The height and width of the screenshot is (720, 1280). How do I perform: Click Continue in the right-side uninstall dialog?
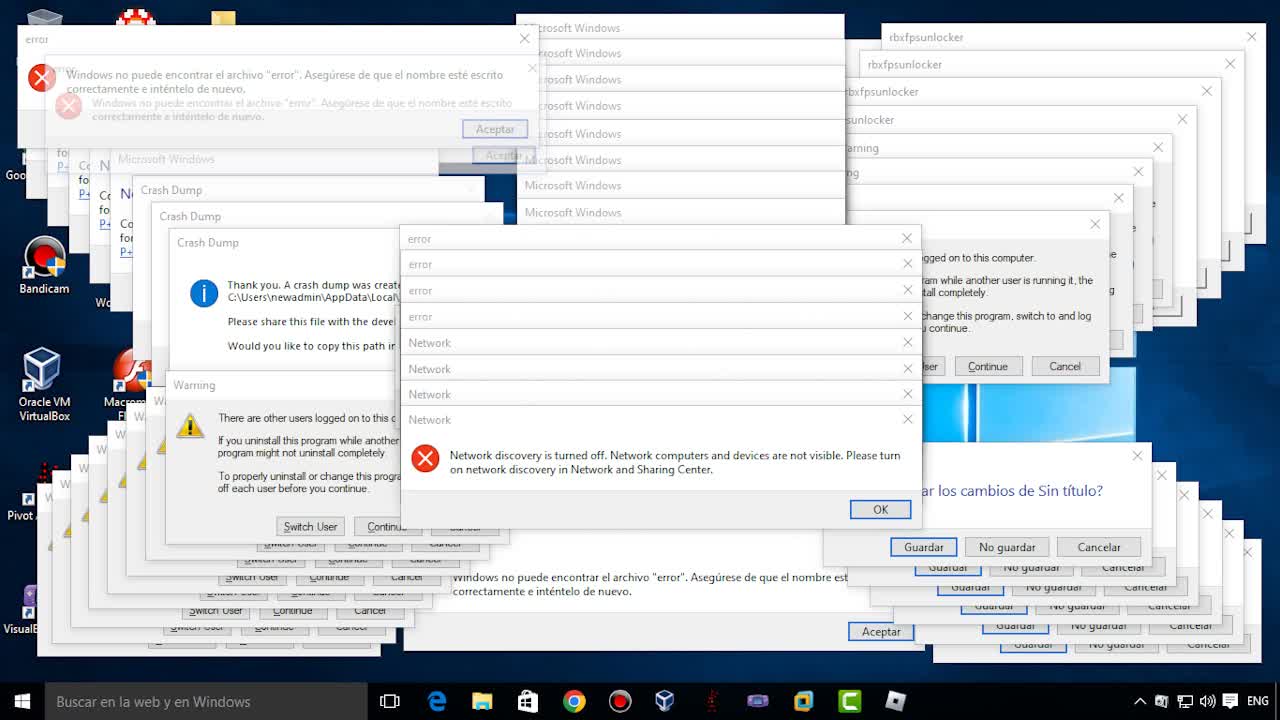988,366
